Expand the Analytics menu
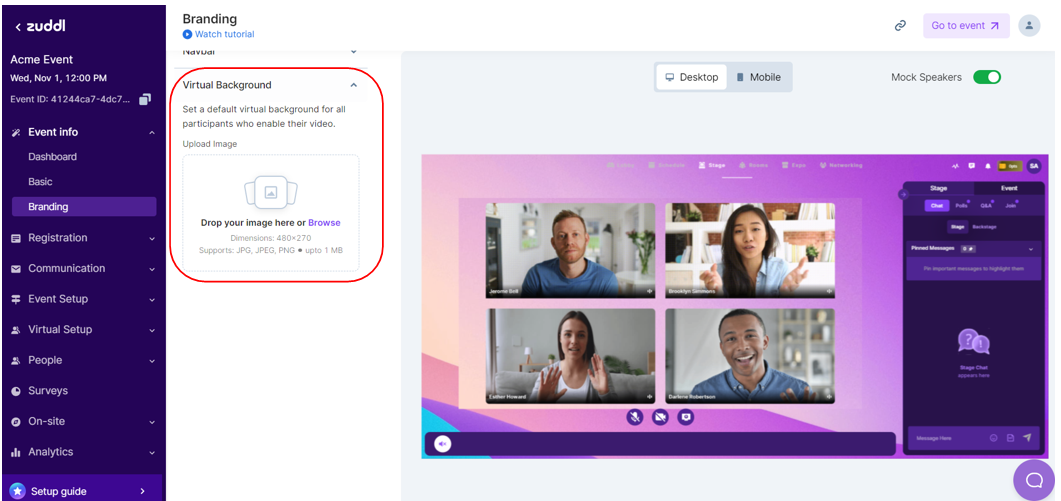Image resolution: width=1061 pixels, height=501 pixels. 152,452
